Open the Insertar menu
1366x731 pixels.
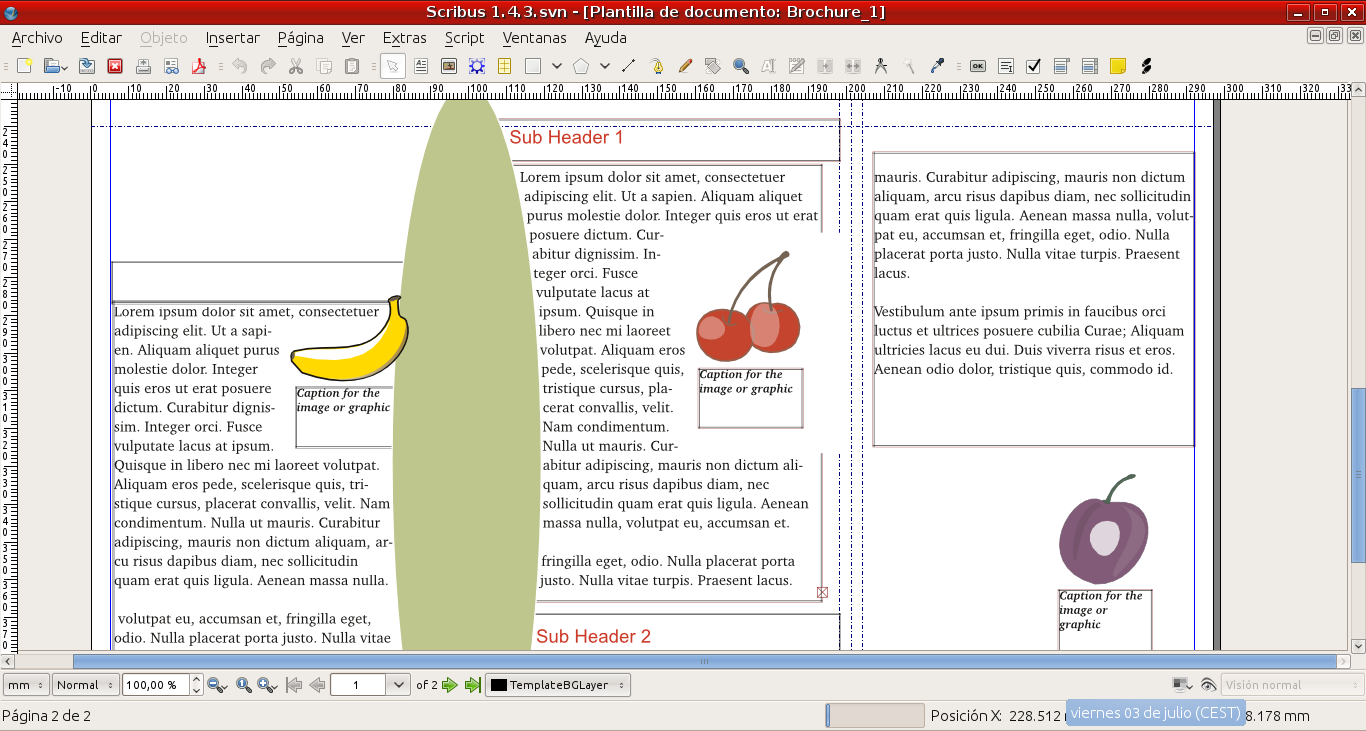coord(232,38)
